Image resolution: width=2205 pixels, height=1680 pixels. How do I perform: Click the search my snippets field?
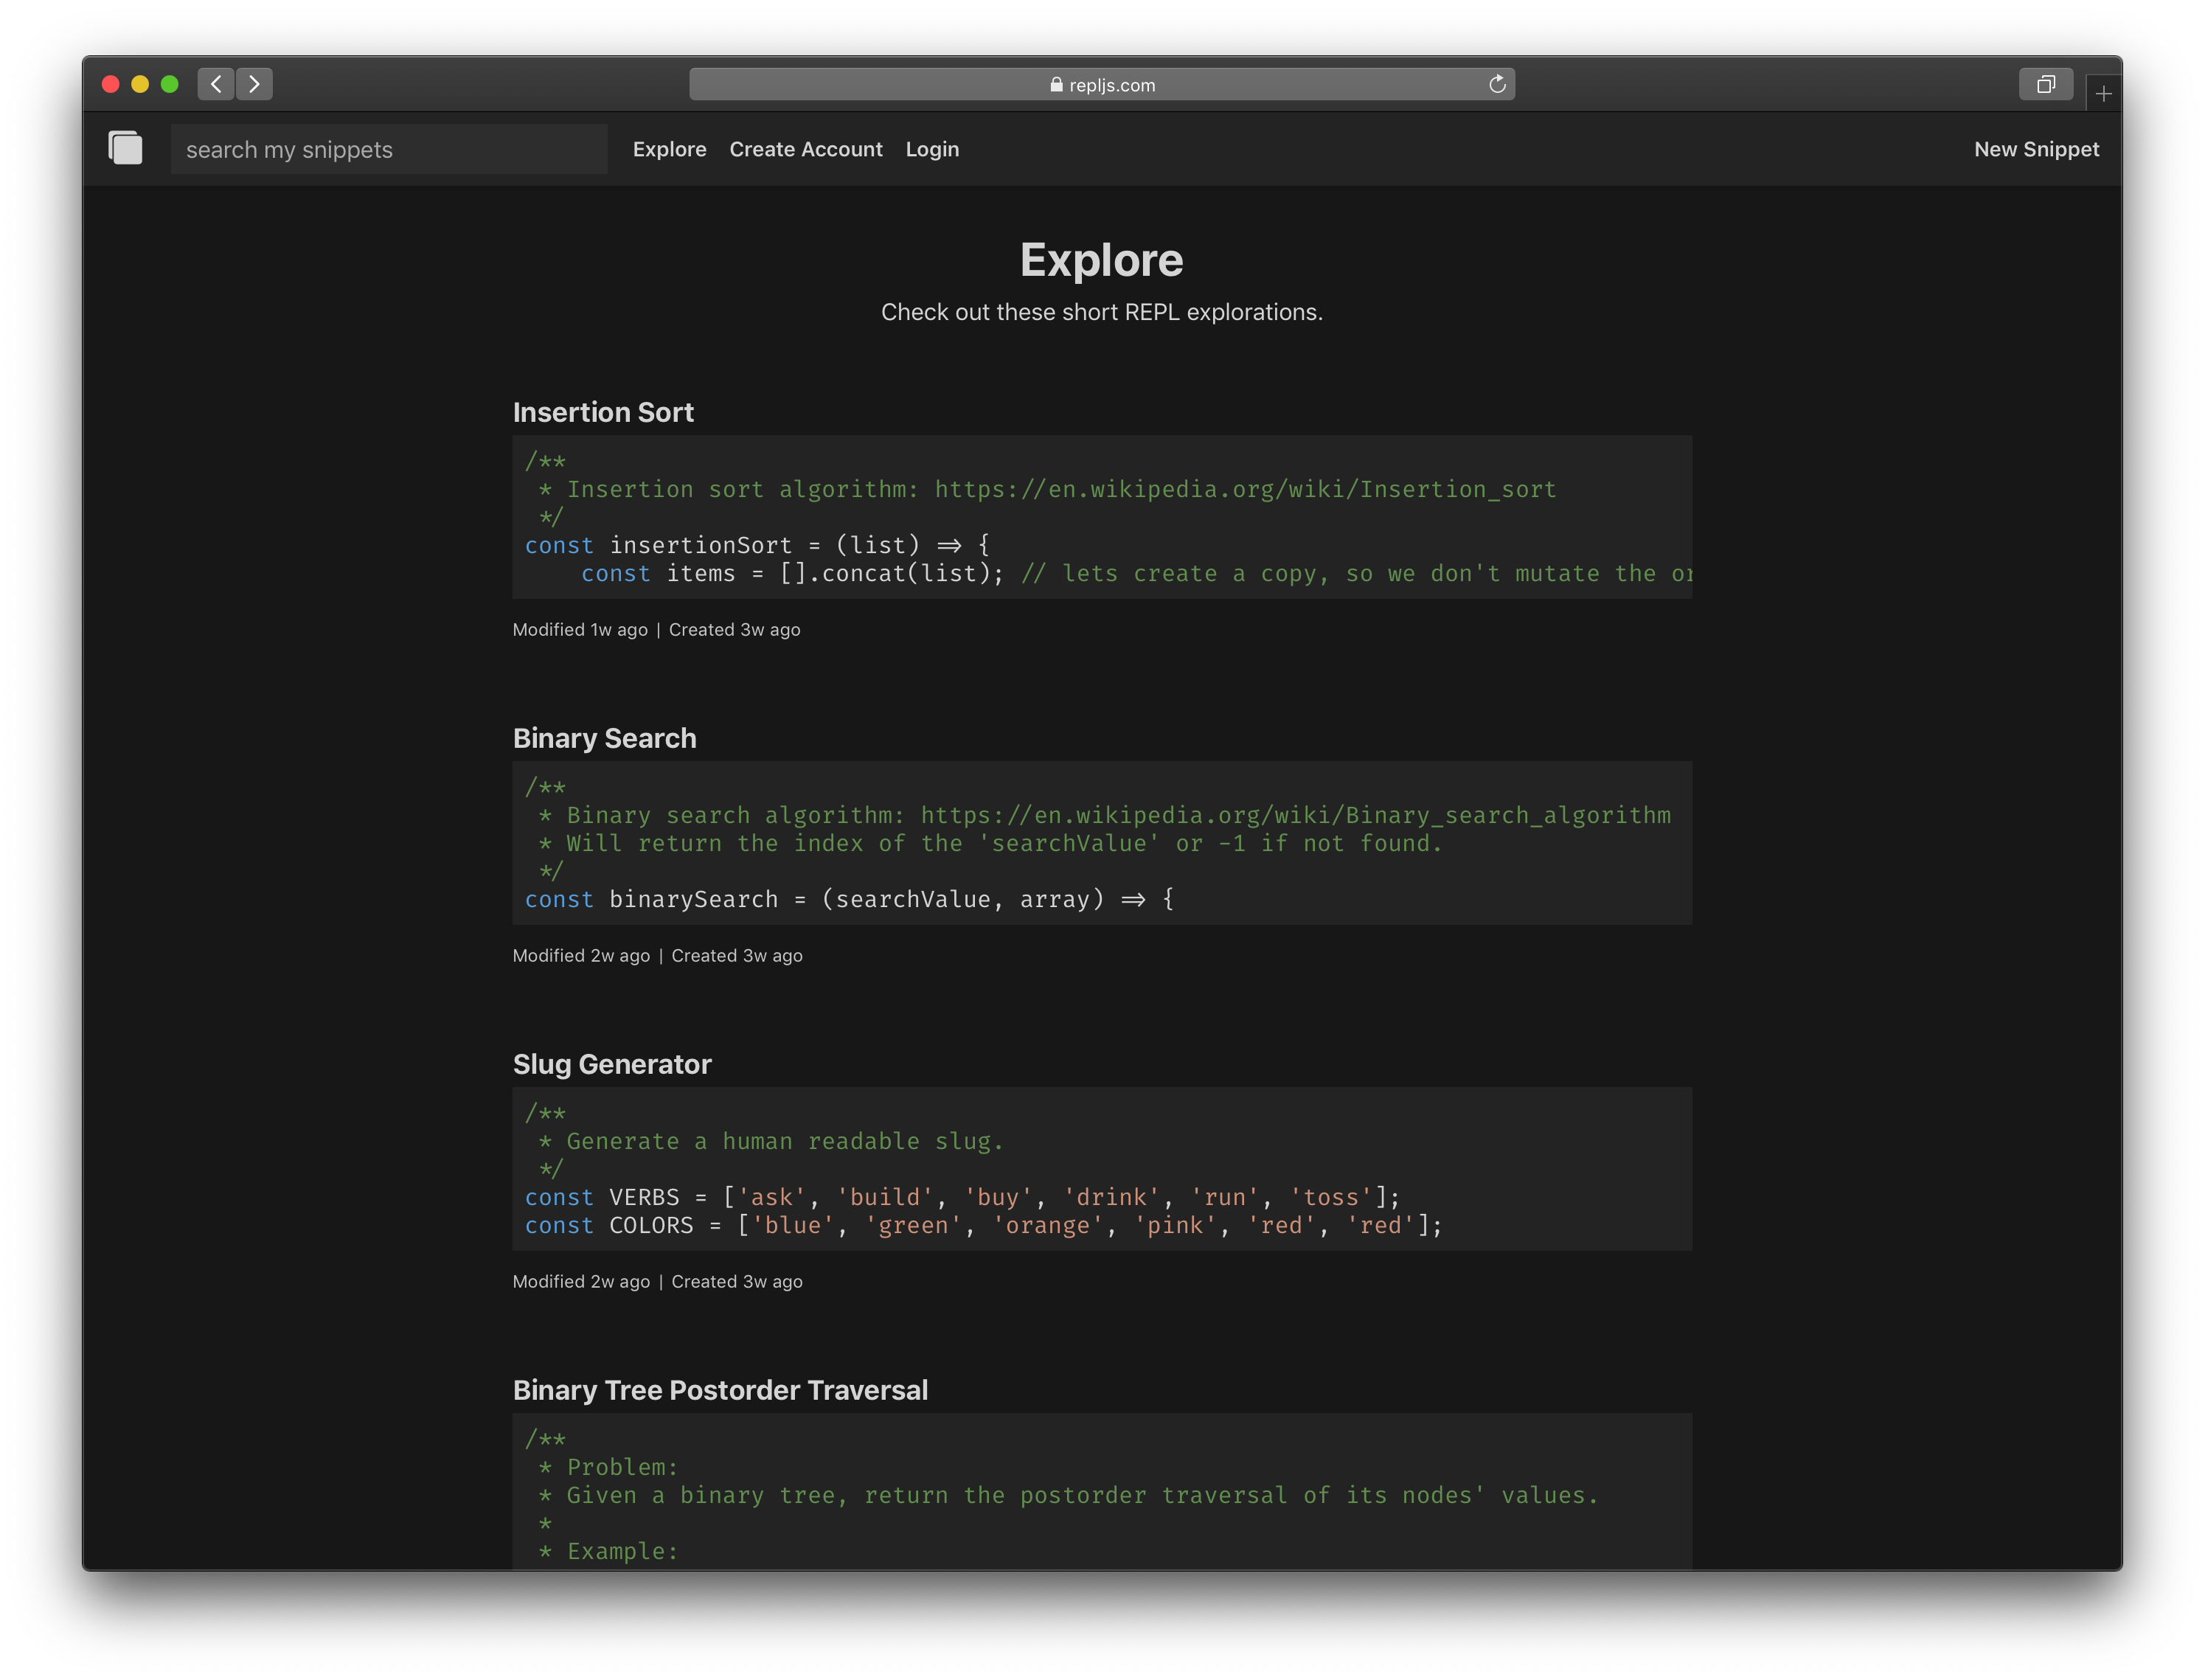[x=389, y=149]
